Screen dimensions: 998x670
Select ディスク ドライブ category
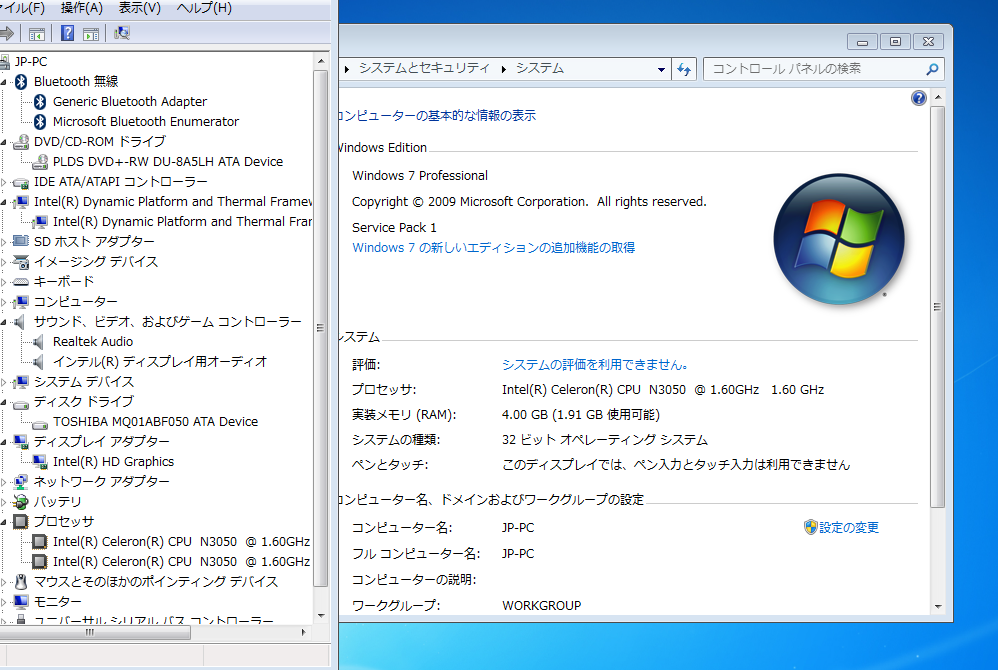83,401
